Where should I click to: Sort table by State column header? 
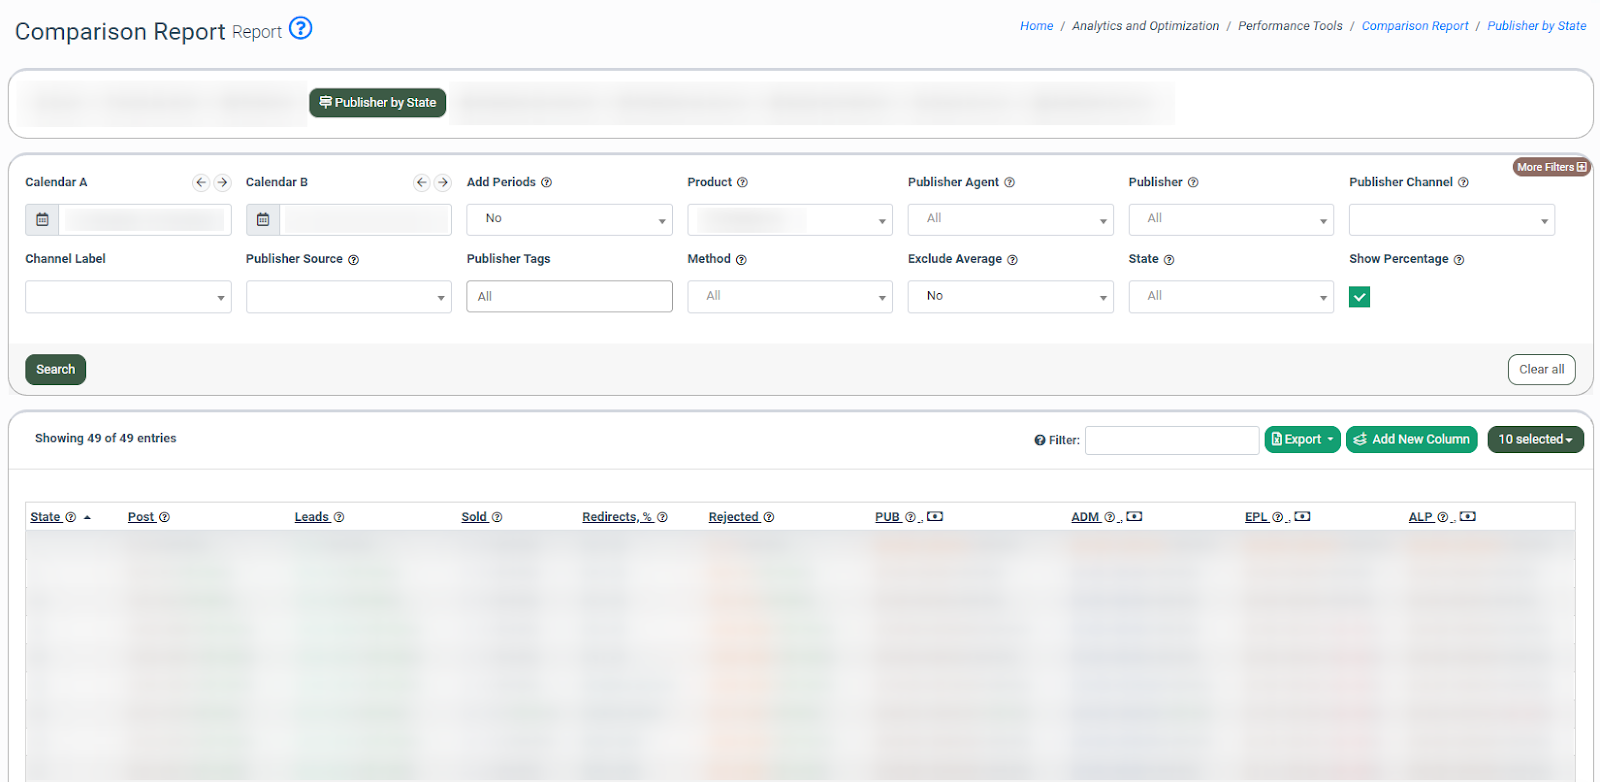click(46, 517)
